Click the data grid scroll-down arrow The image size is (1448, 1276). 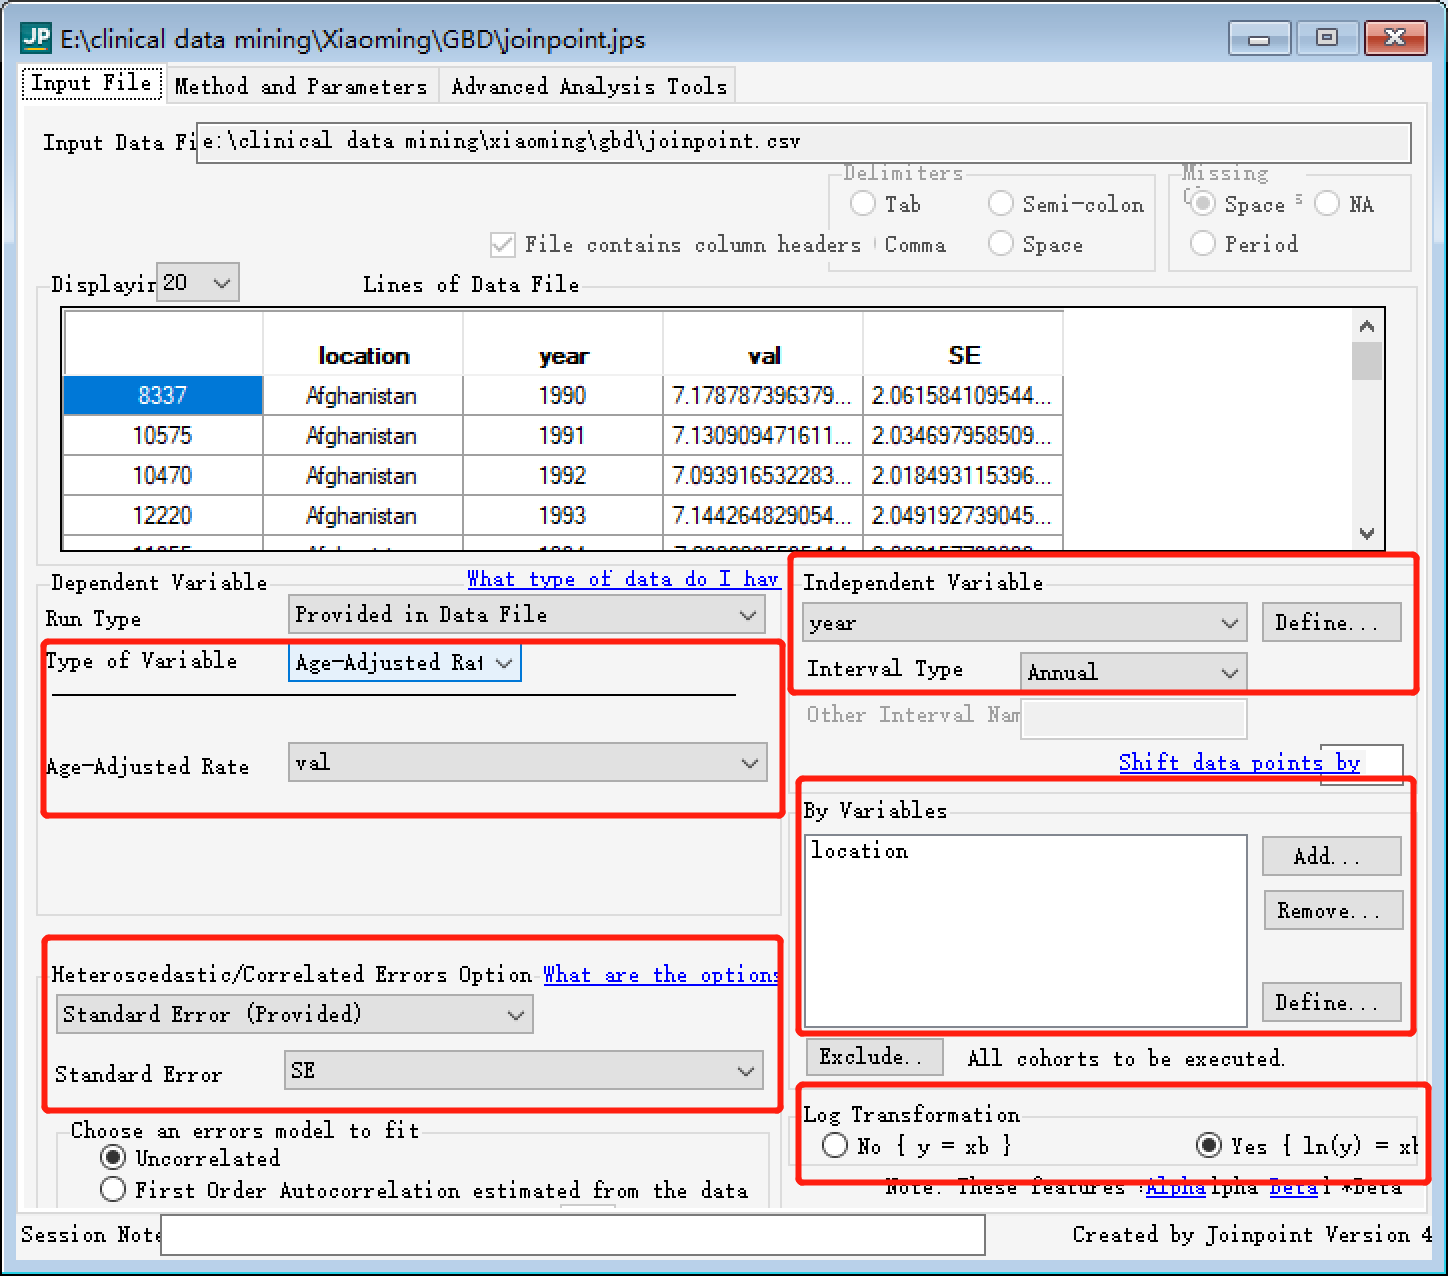pos(1367,533)
